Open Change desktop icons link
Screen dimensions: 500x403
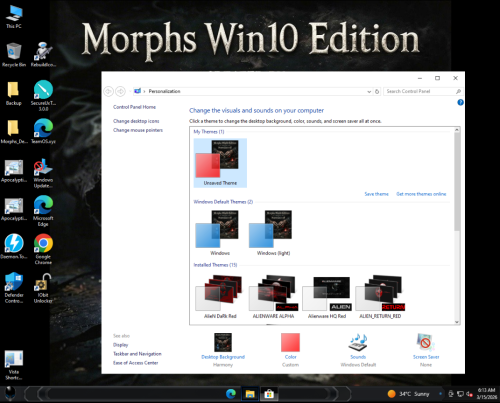pyautogui.click(x=136, y=121)
